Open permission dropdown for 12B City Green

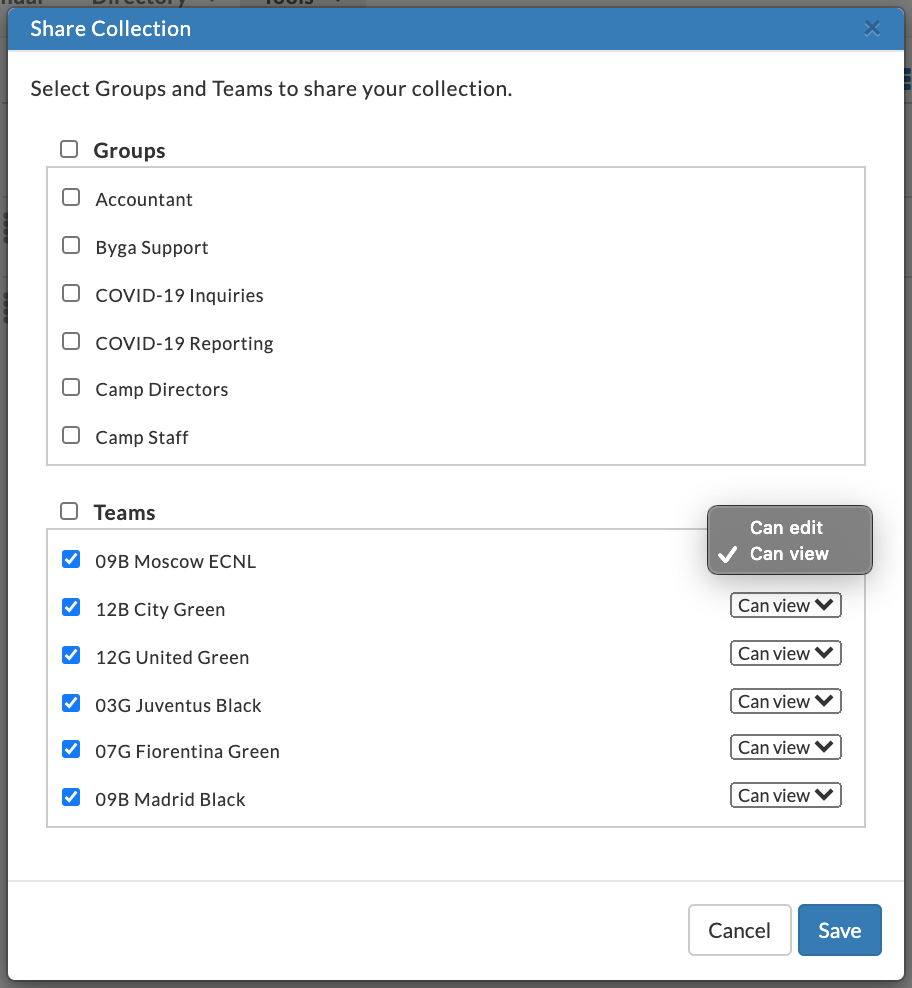(785, 606)
